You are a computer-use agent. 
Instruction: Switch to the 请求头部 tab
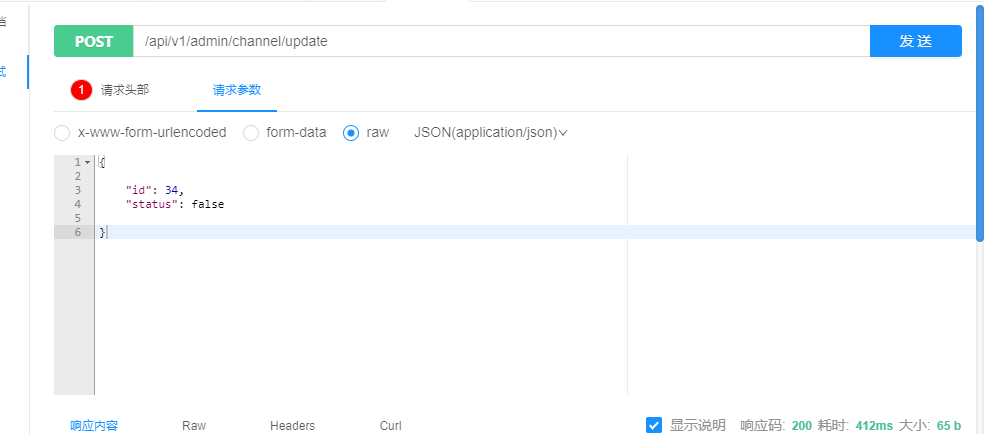tap(125, 90)
